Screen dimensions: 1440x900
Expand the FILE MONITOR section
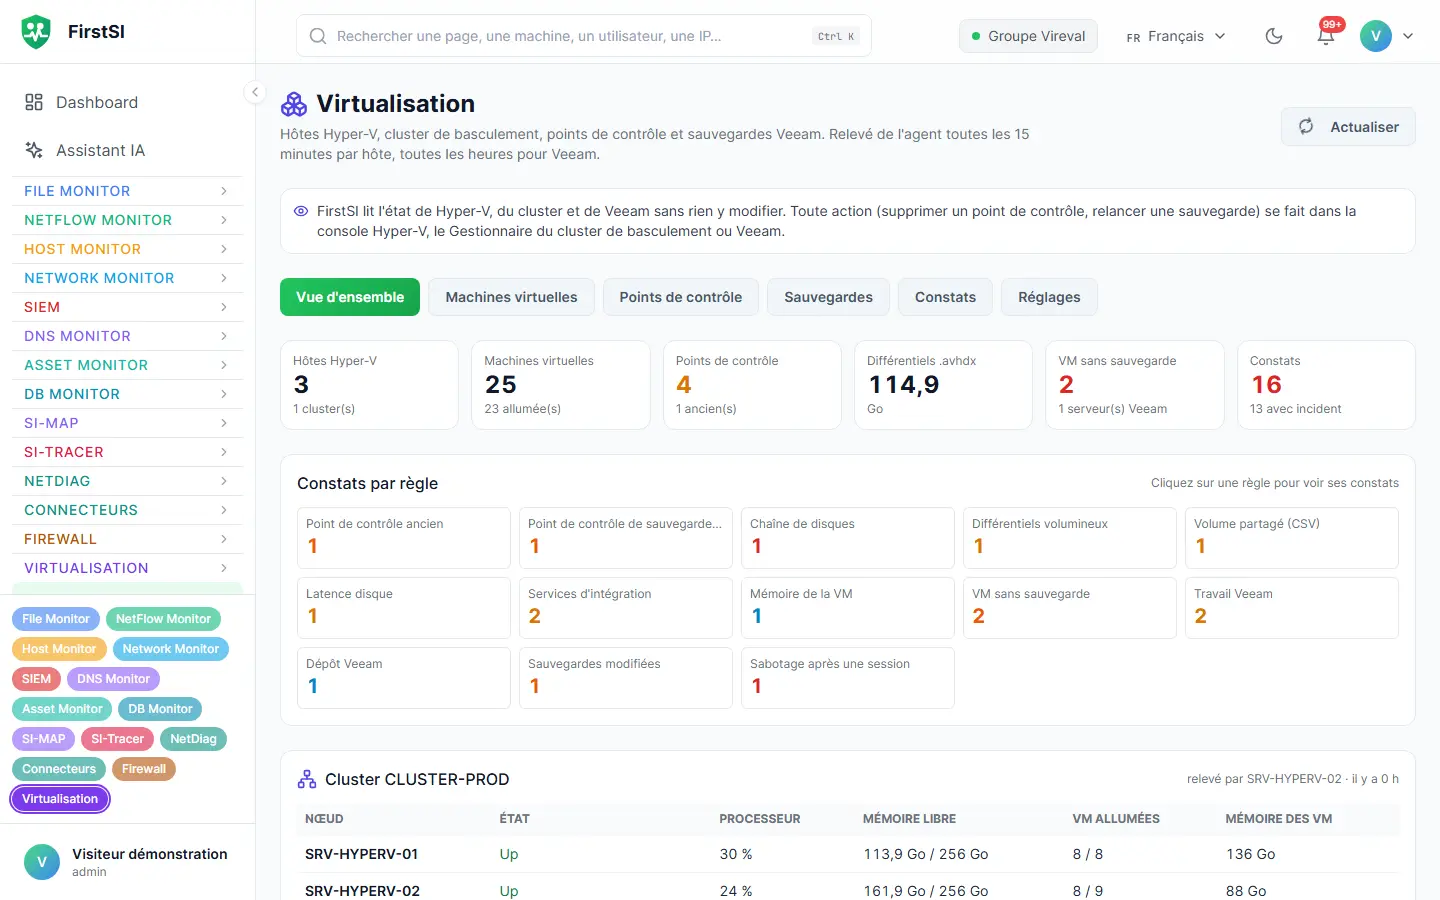pos(127,191)
